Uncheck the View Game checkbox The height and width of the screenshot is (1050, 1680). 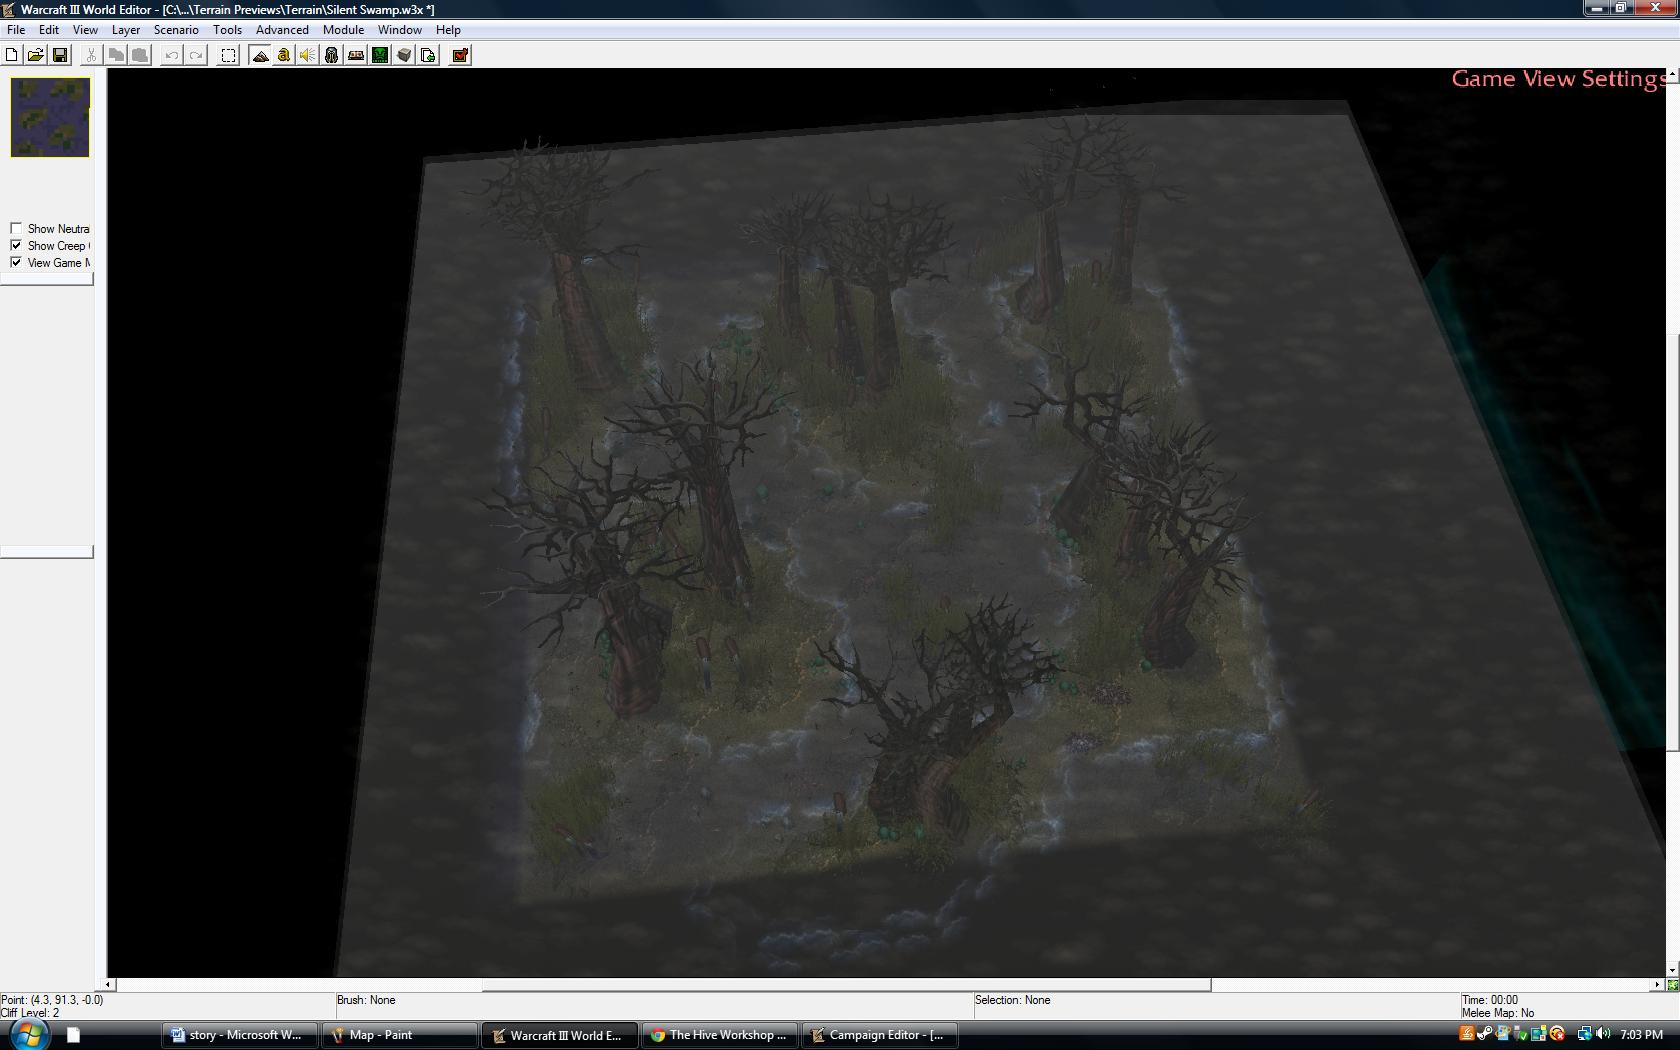pos(16,262)
